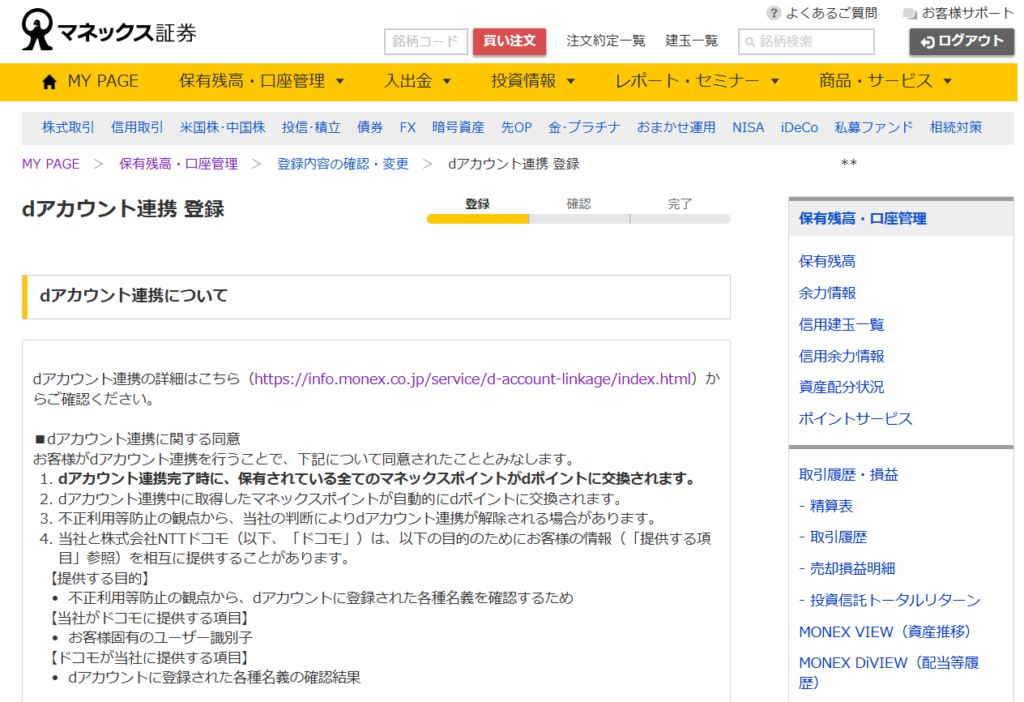Screen dimensions: 1024x702
Task: Click the Monex Securities logo
Action: [x=109, y=31]
